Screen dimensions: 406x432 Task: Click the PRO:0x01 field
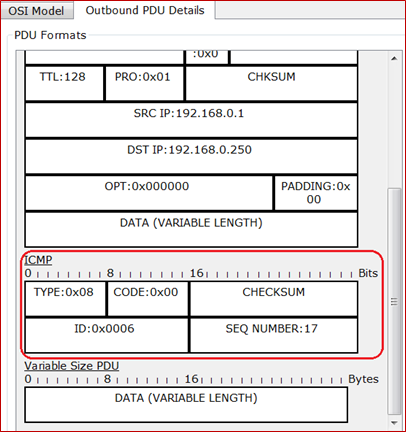(x=144, y=83)
